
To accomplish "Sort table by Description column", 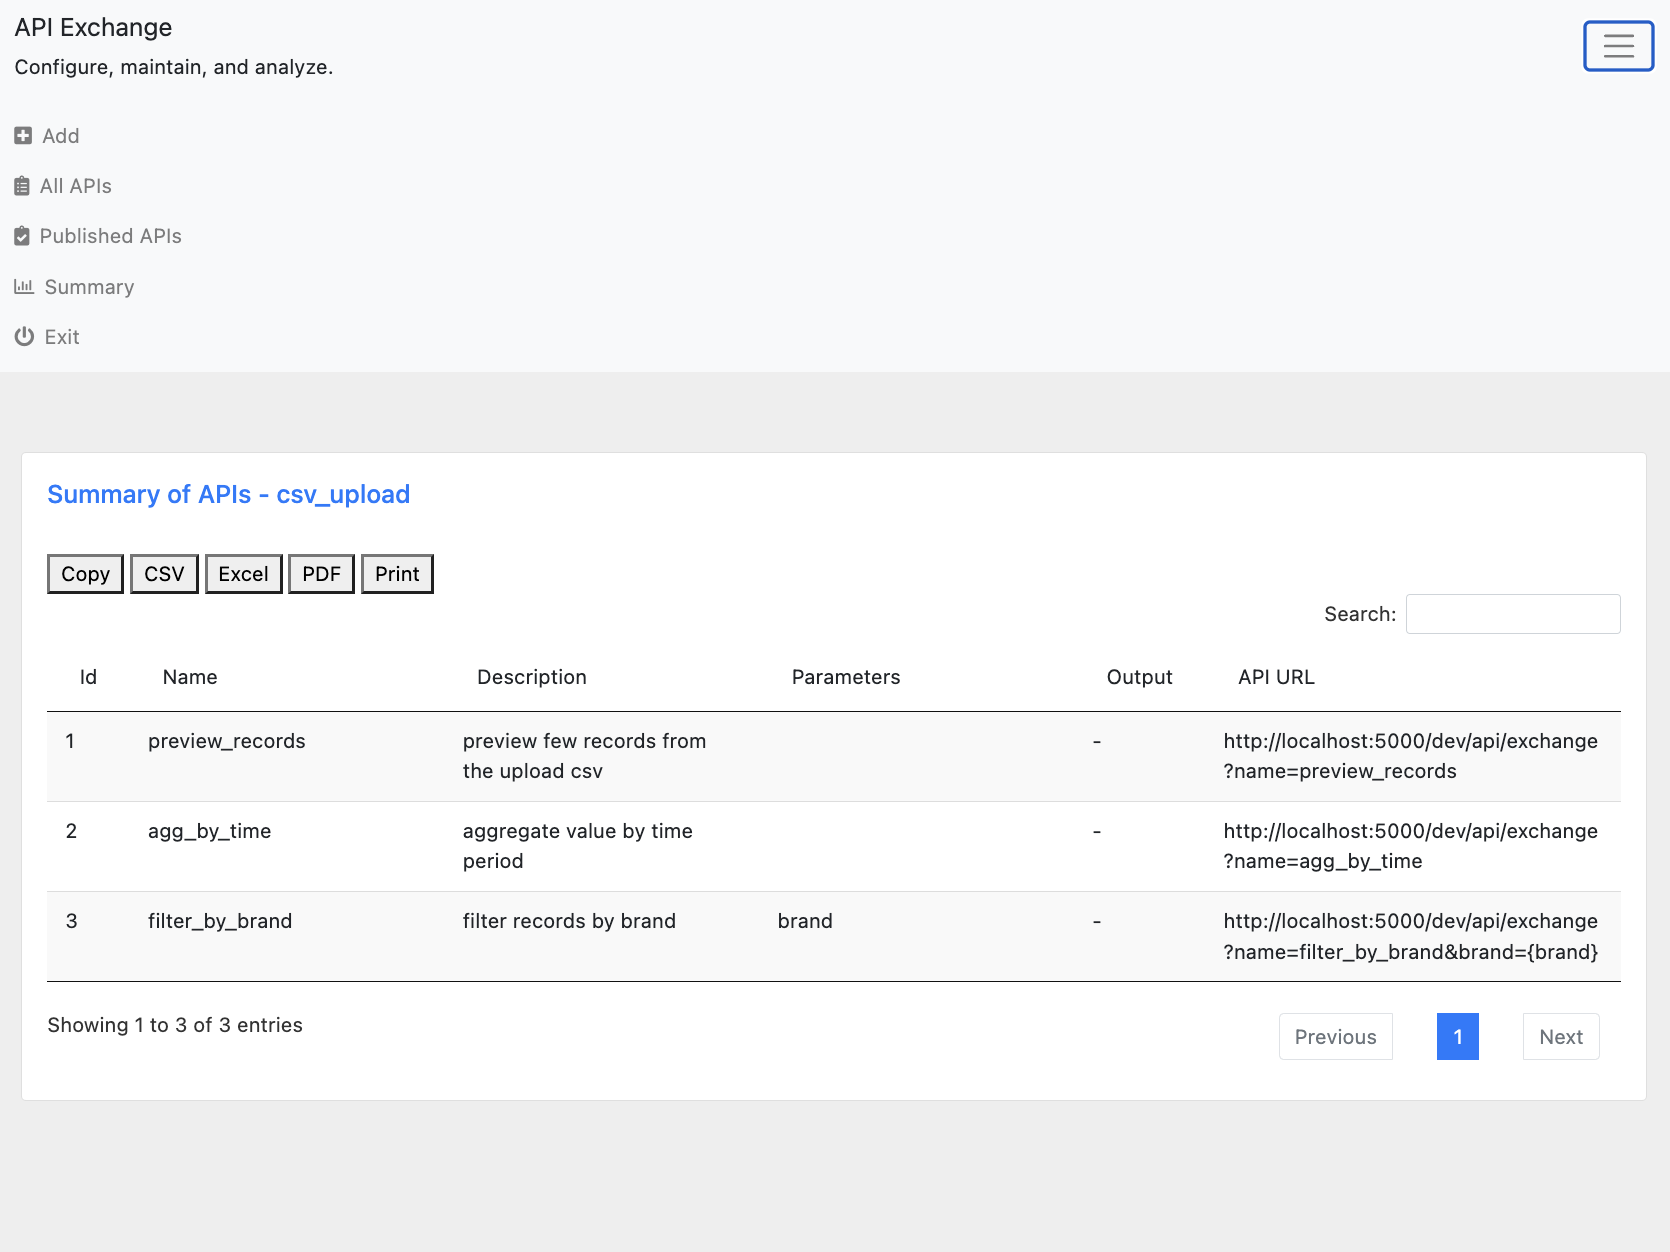I will pos(532,677).
